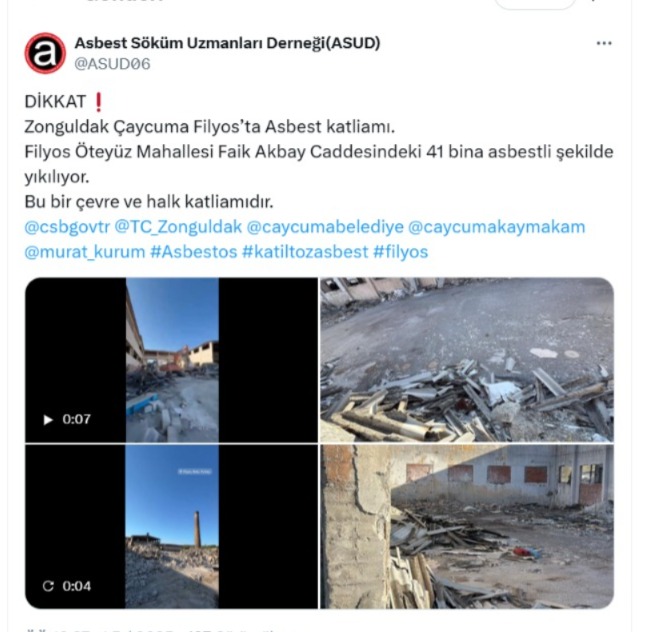Open the @ASUD06 handle
The height and width of the screenshot is (632, 645).
click(x=112, y=64)
